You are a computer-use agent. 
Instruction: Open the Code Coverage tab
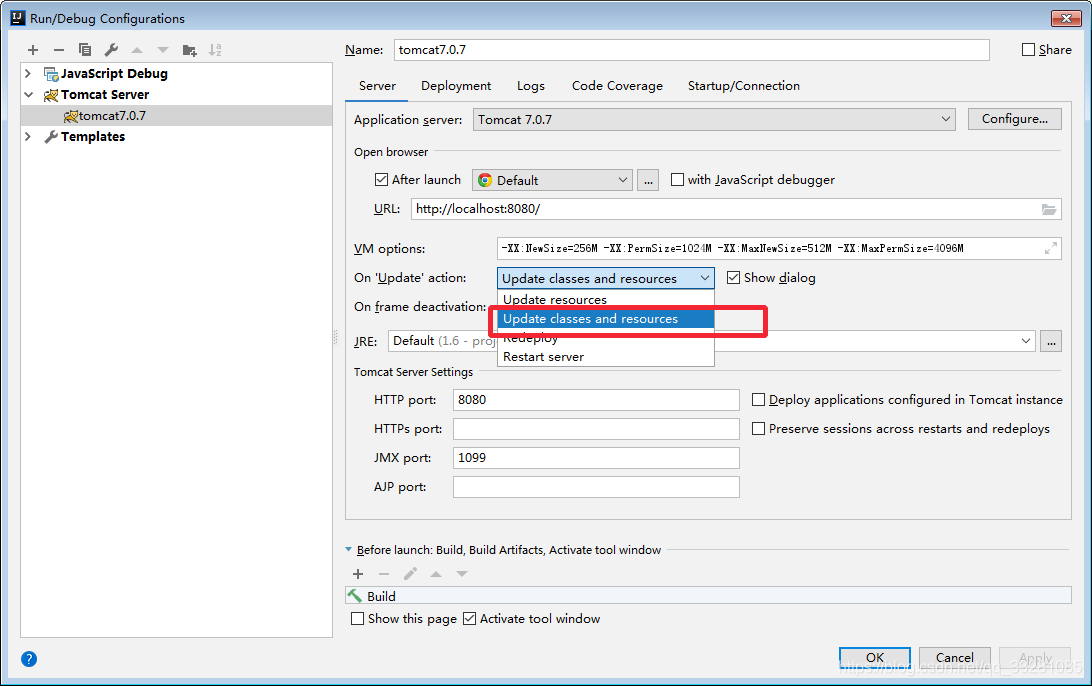(x=617, y=86)
